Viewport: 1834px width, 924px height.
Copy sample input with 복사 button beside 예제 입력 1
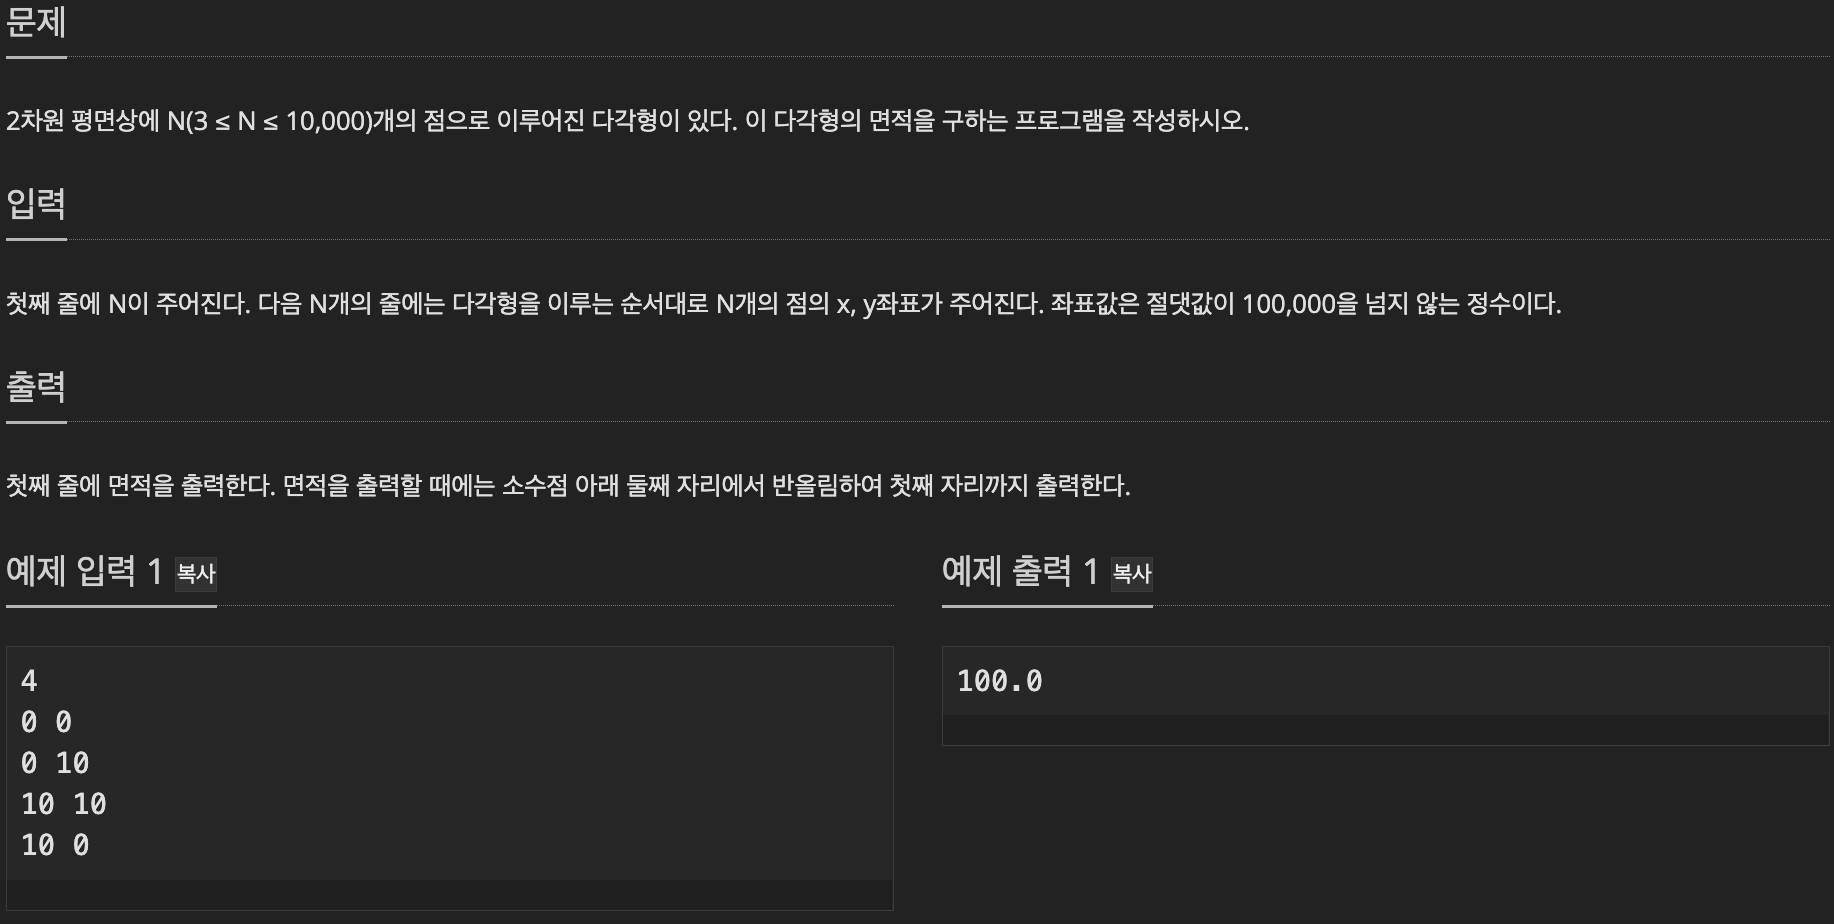point(196,573)
